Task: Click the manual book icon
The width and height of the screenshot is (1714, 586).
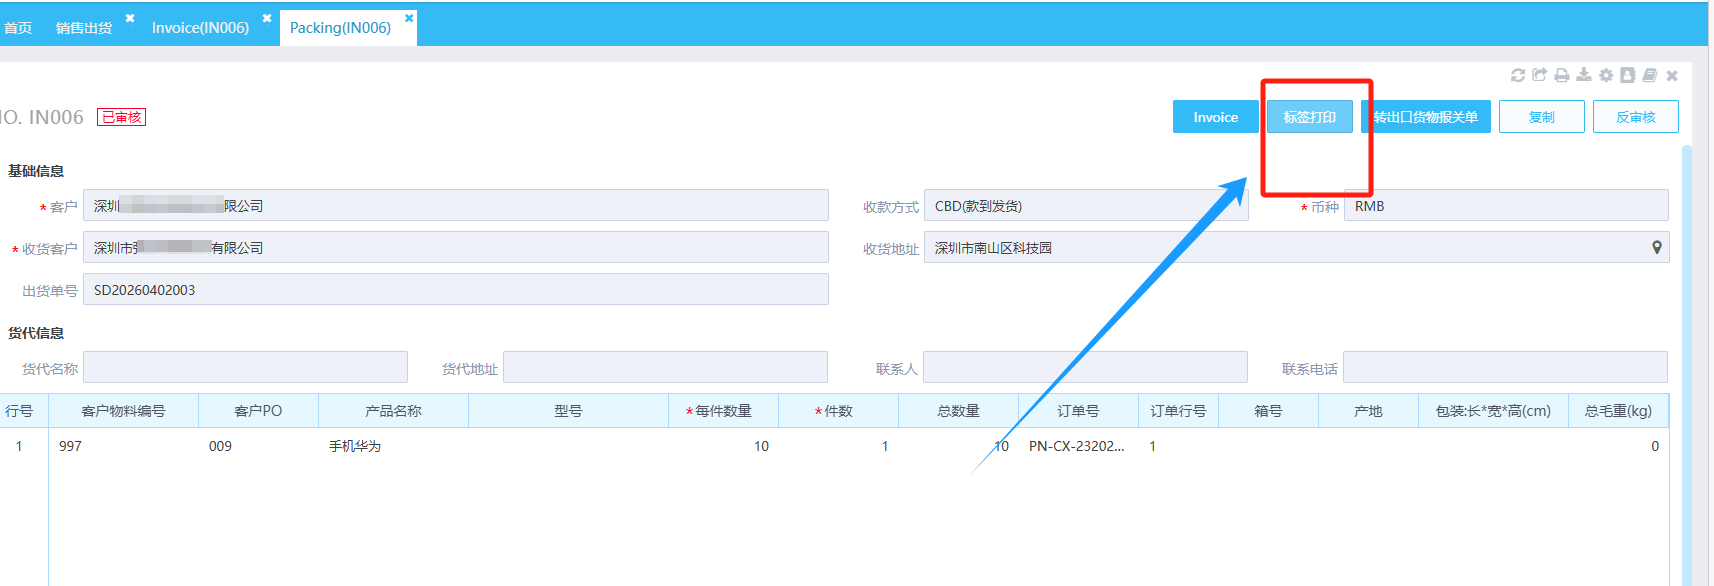Action: (x=1650, y=75)
